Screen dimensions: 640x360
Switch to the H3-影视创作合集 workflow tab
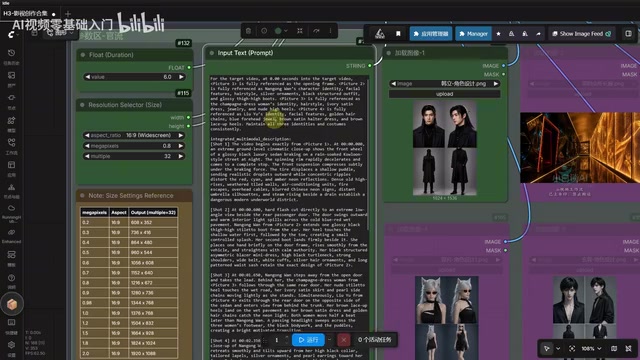point(28,13)
